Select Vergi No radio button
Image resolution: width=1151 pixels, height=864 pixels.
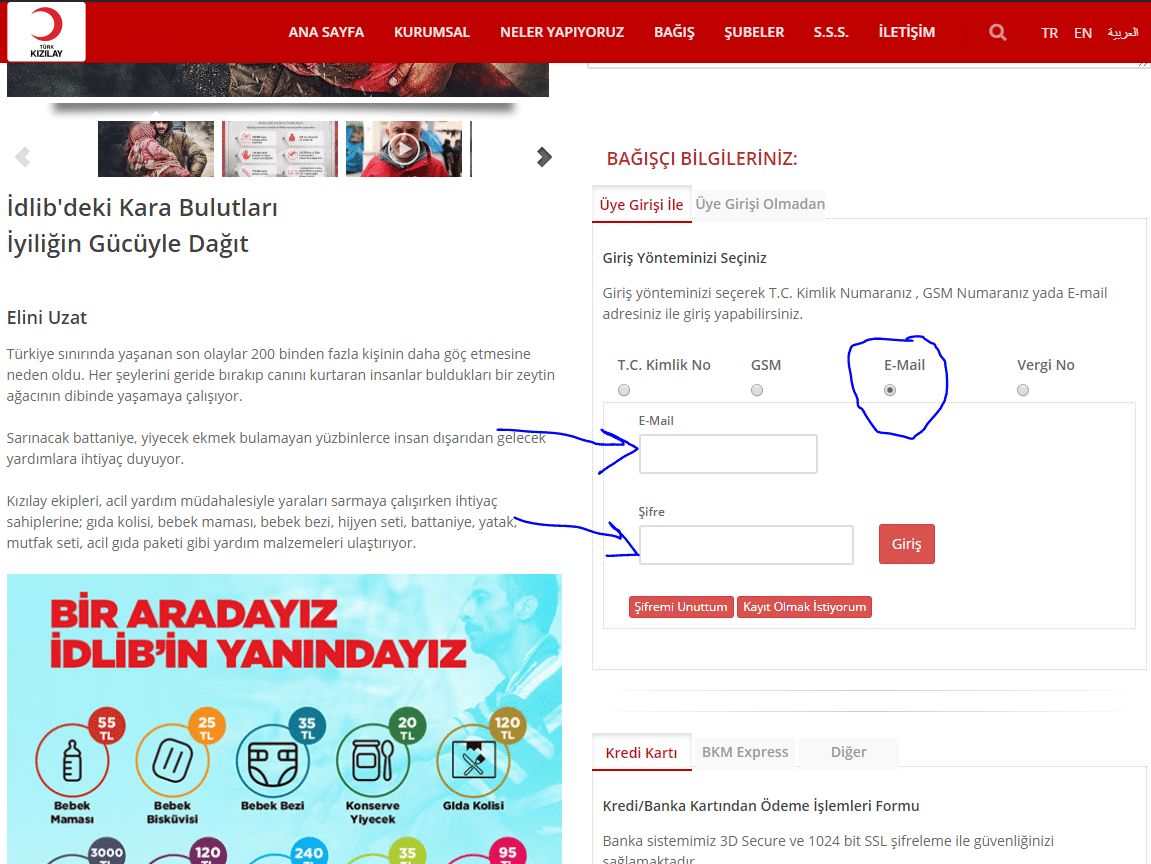click(1023, 390)
